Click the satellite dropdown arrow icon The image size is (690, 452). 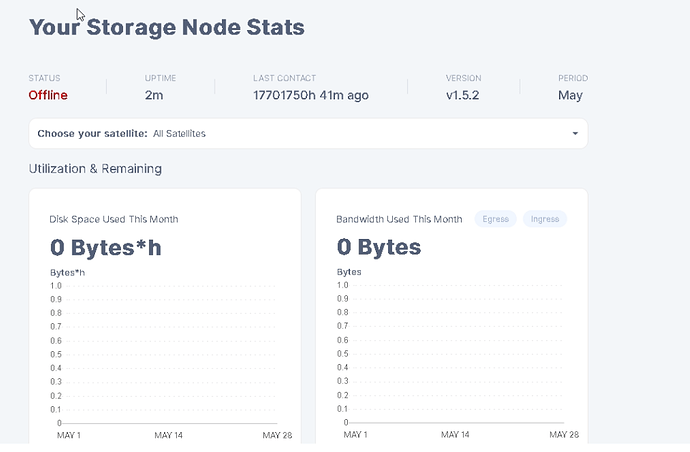[x=575, y=133]
